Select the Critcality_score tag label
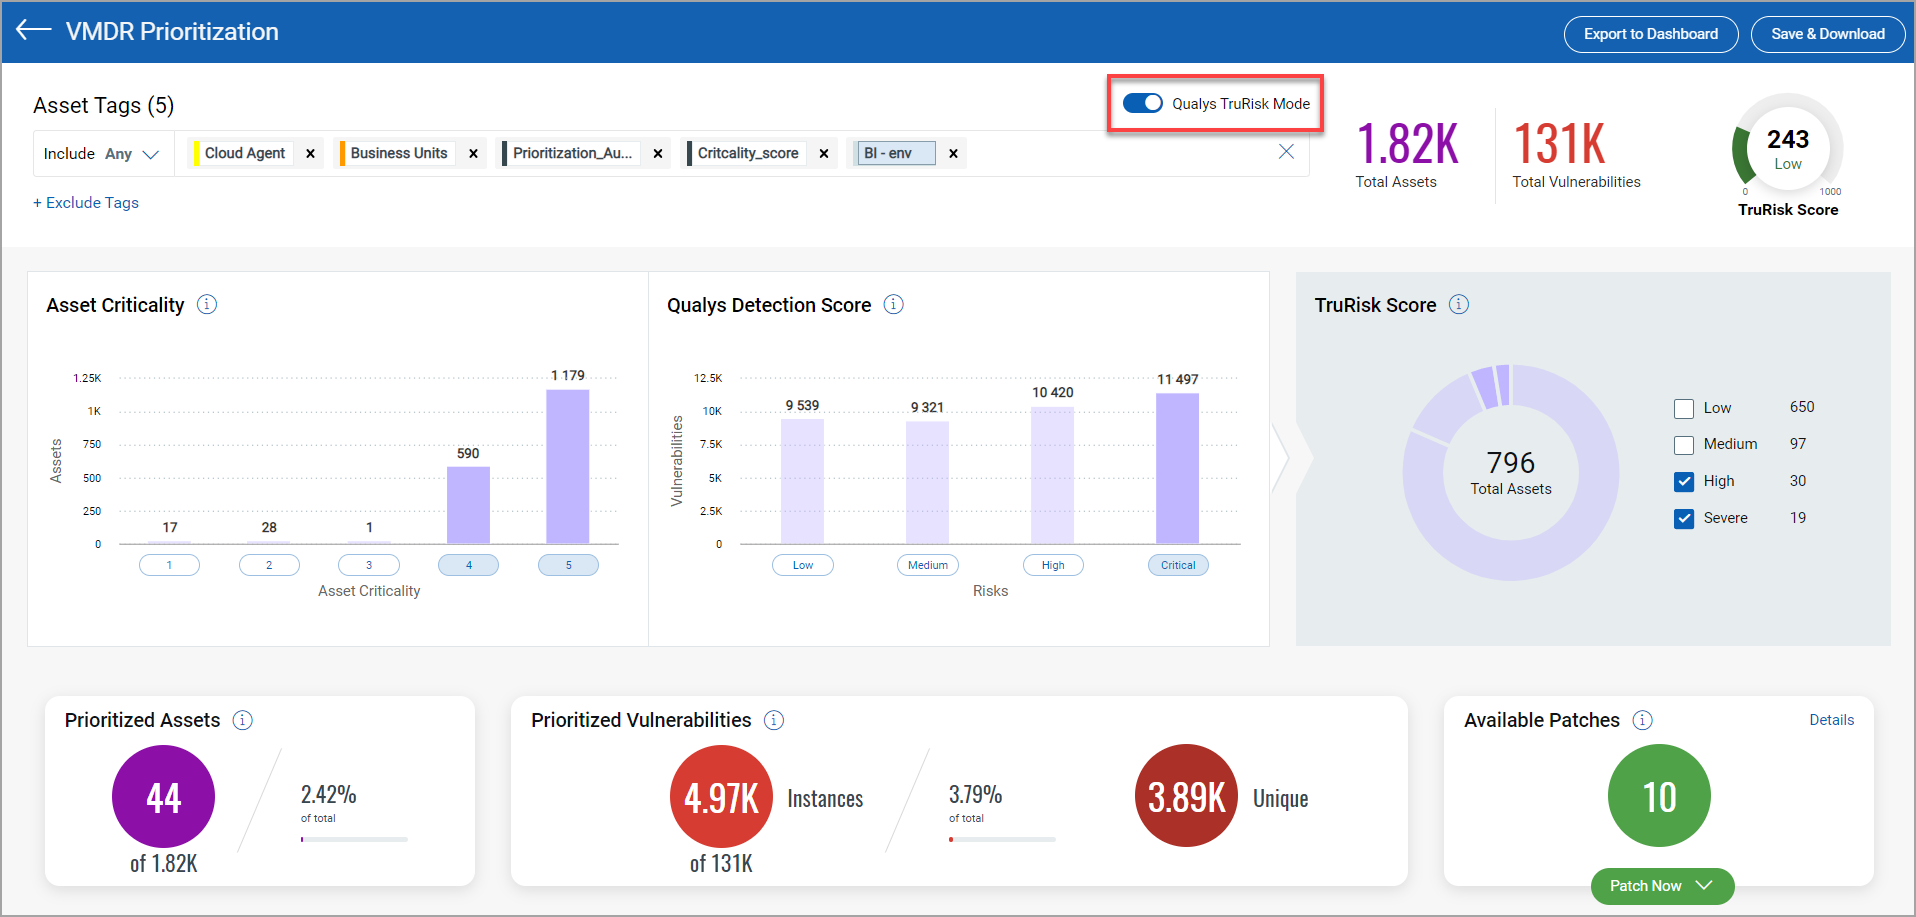 [x=748, y=153]
